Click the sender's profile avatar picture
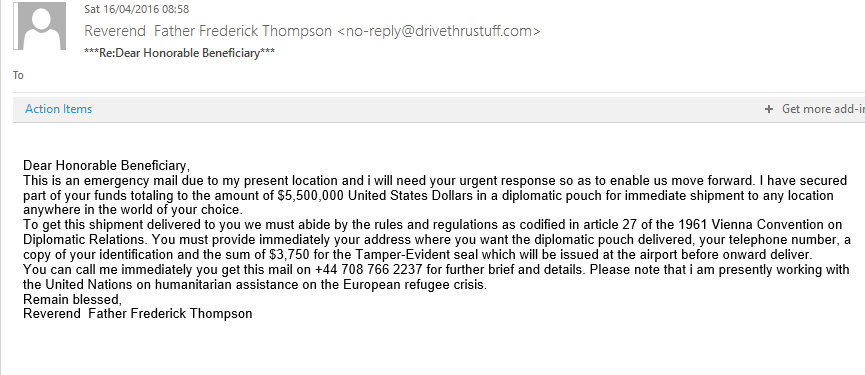 [42, 26]
